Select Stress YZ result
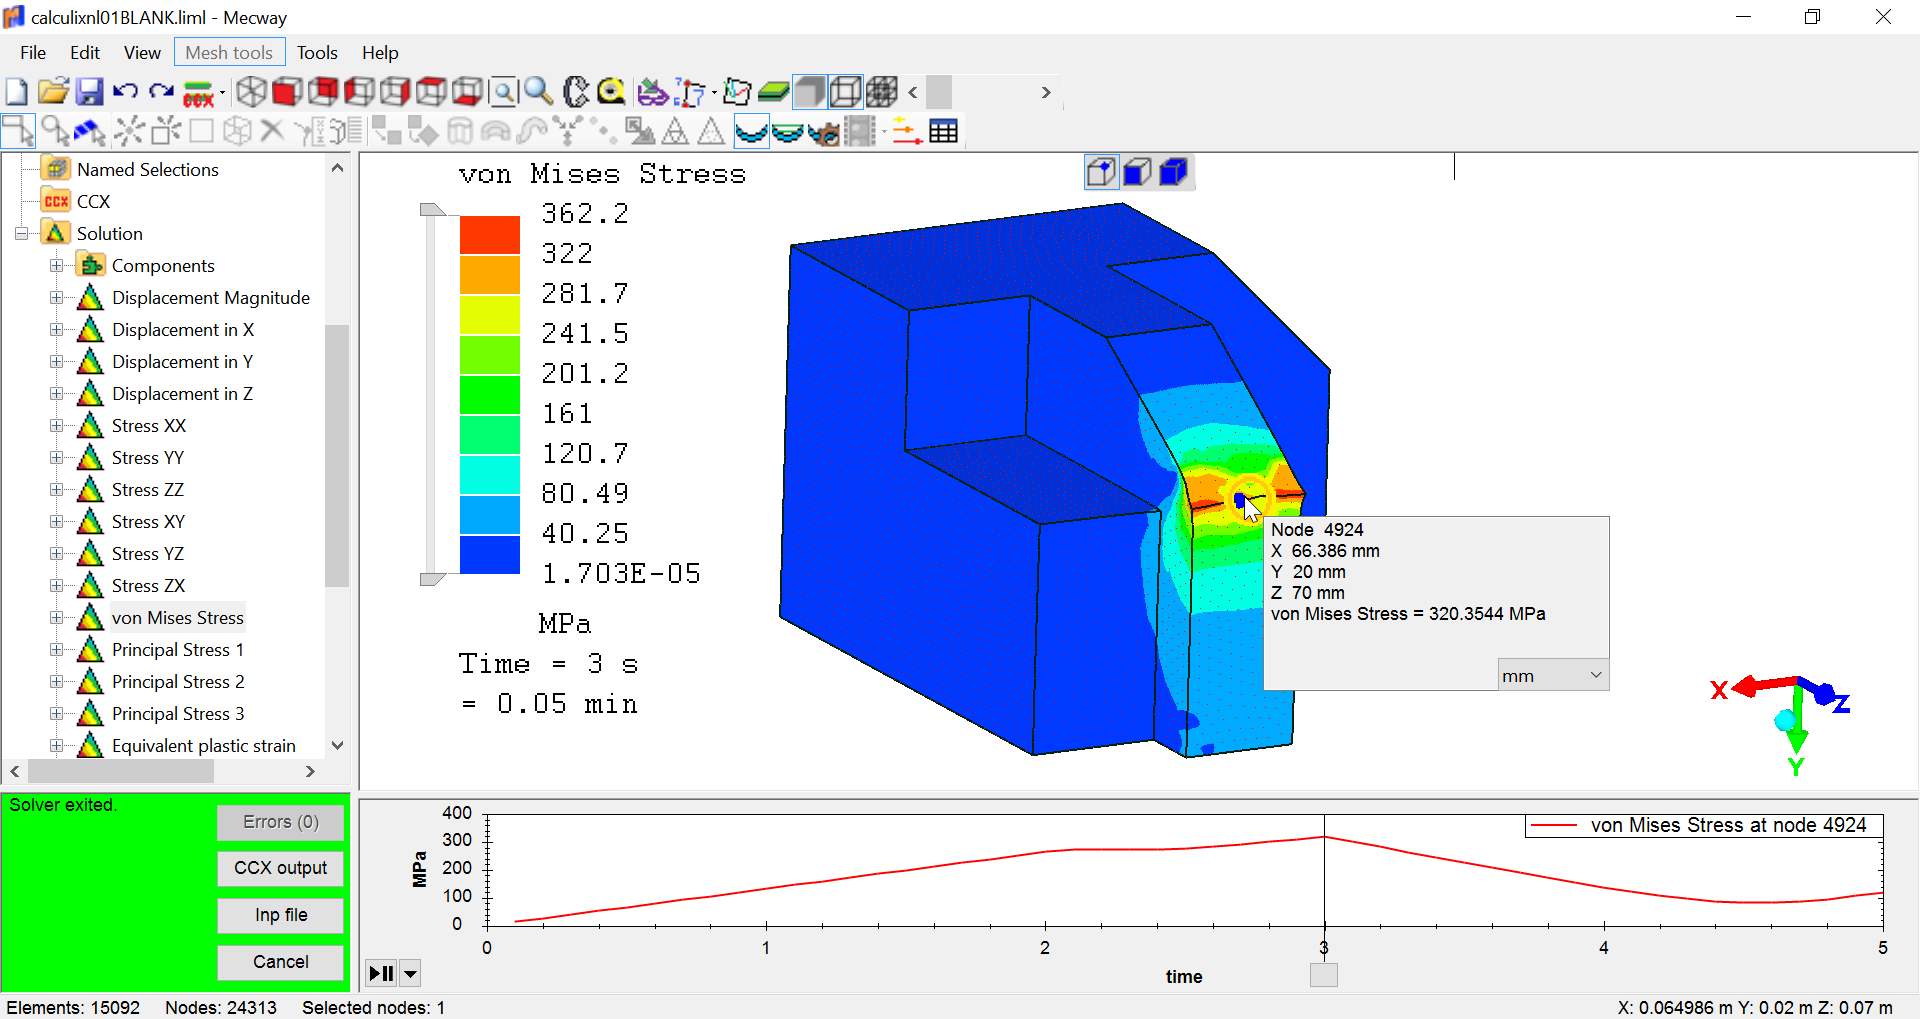 pos(148,553)
